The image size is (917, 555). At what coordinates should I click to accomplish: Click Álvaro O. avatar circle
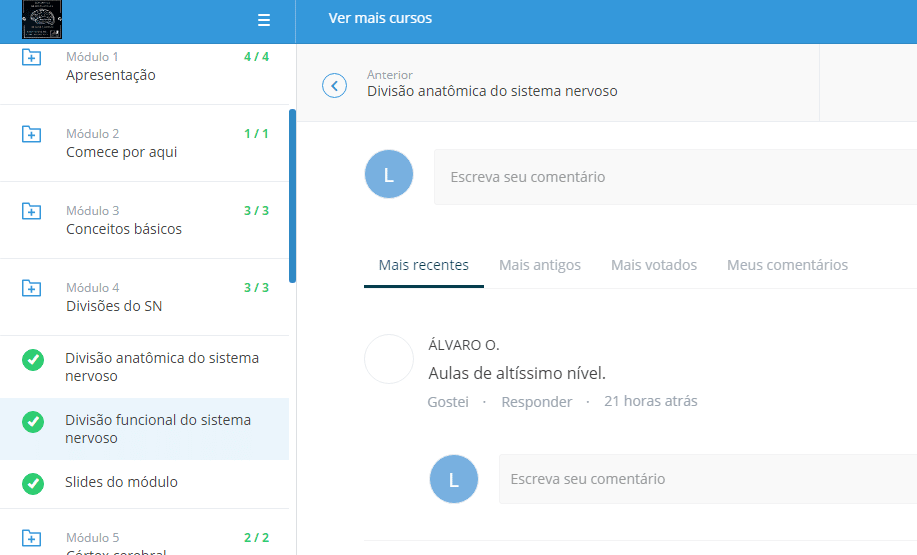point(389,359)
